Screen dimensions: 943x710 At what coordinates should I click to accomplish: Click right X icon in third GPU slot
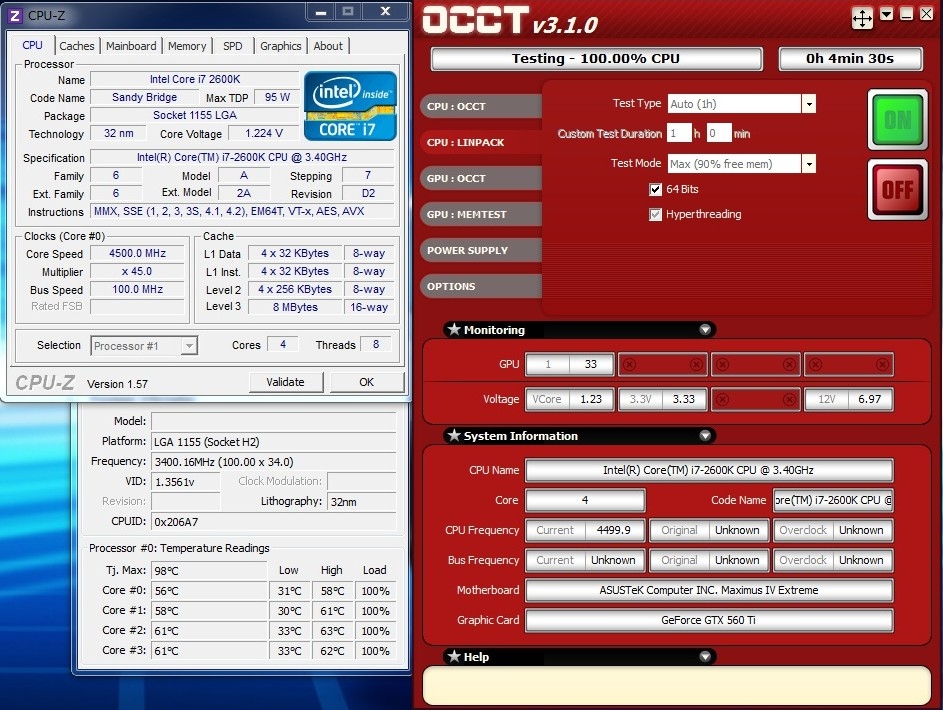pyautogui.click(x=789, y=364)
